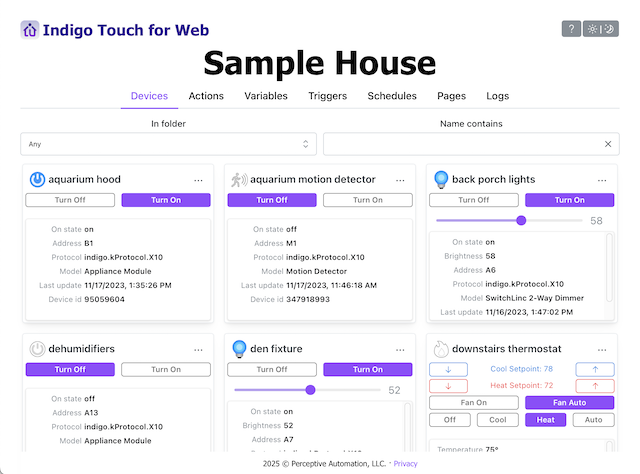
Task: Turn off the dehumidifiers
Action: coord(70,369)
